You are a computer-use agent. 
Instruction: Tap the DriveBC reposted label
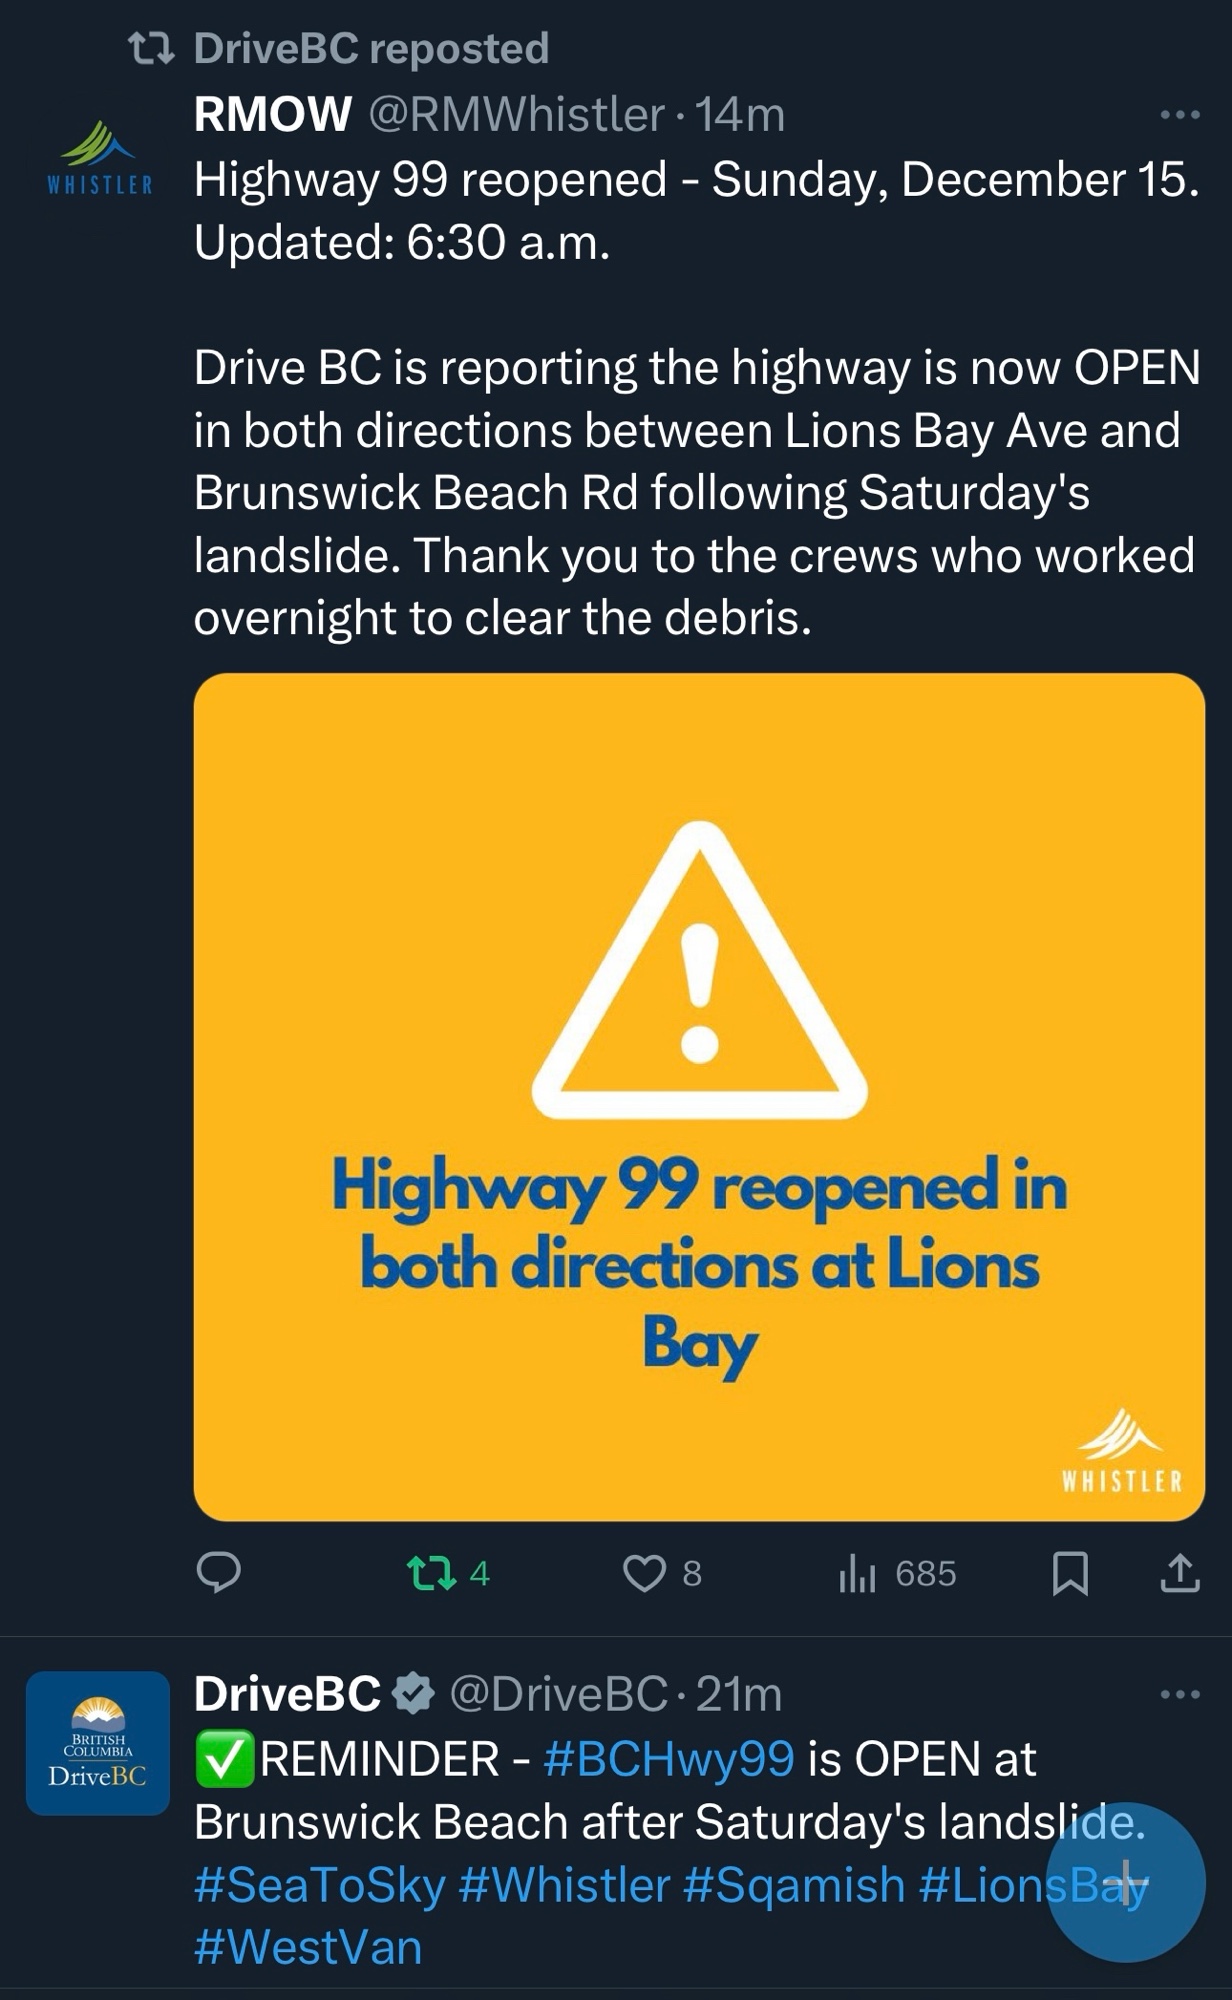tap(370, 48)
